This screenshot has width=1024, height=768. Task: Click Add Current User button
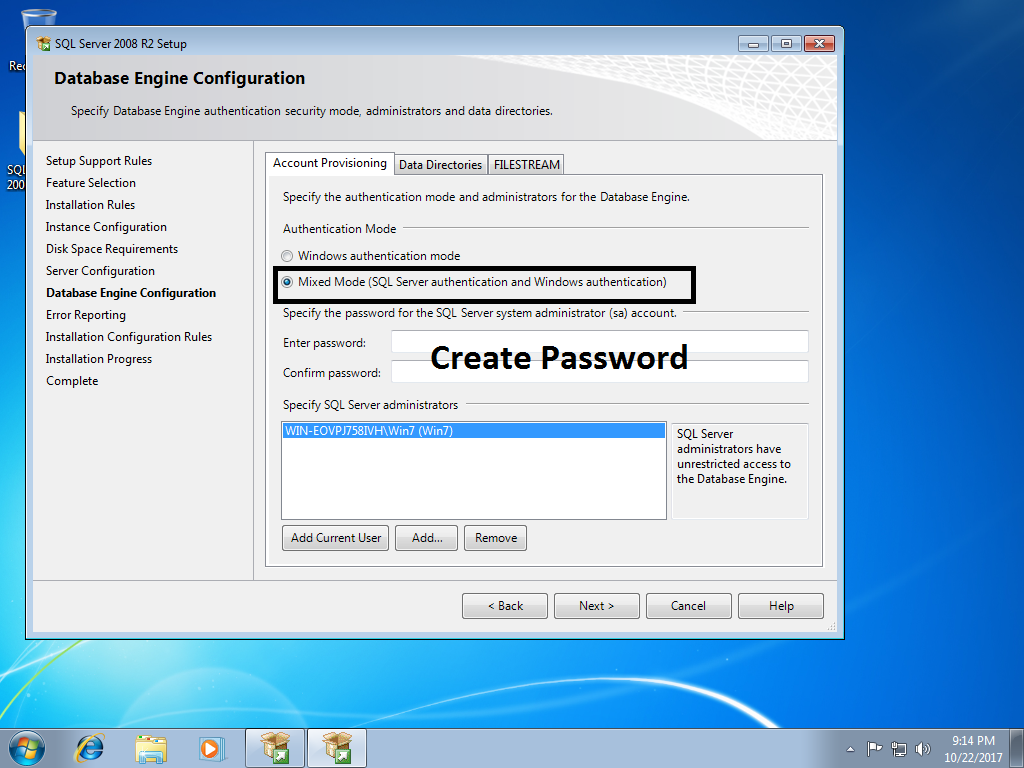pos(336,538)
